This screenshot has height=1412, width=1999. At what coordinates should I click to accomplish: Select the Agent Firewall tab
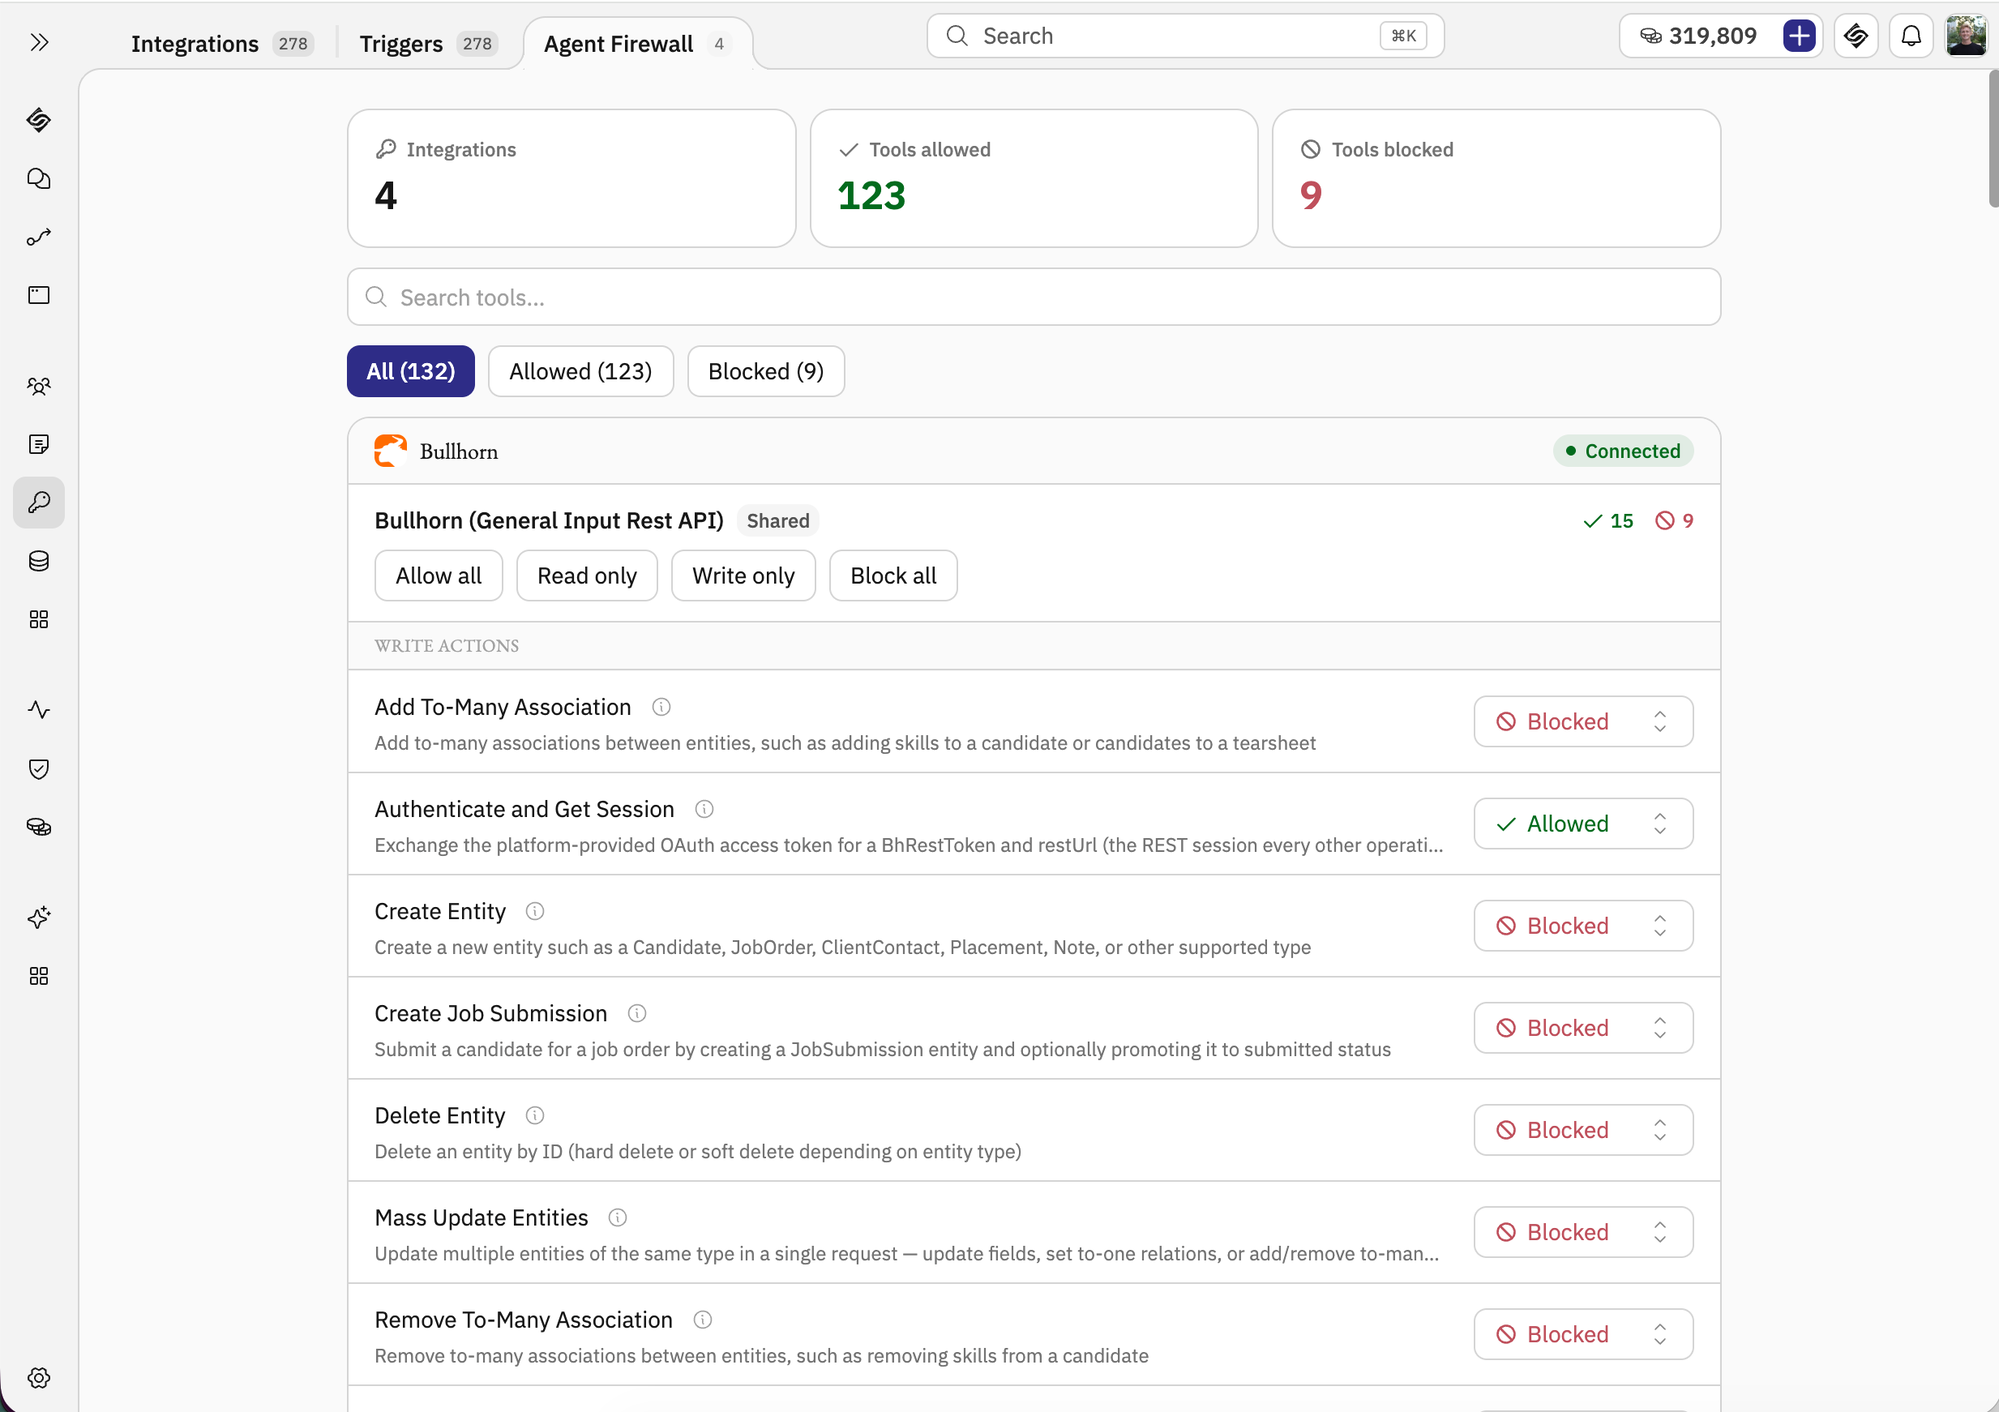tap(637, 43)
